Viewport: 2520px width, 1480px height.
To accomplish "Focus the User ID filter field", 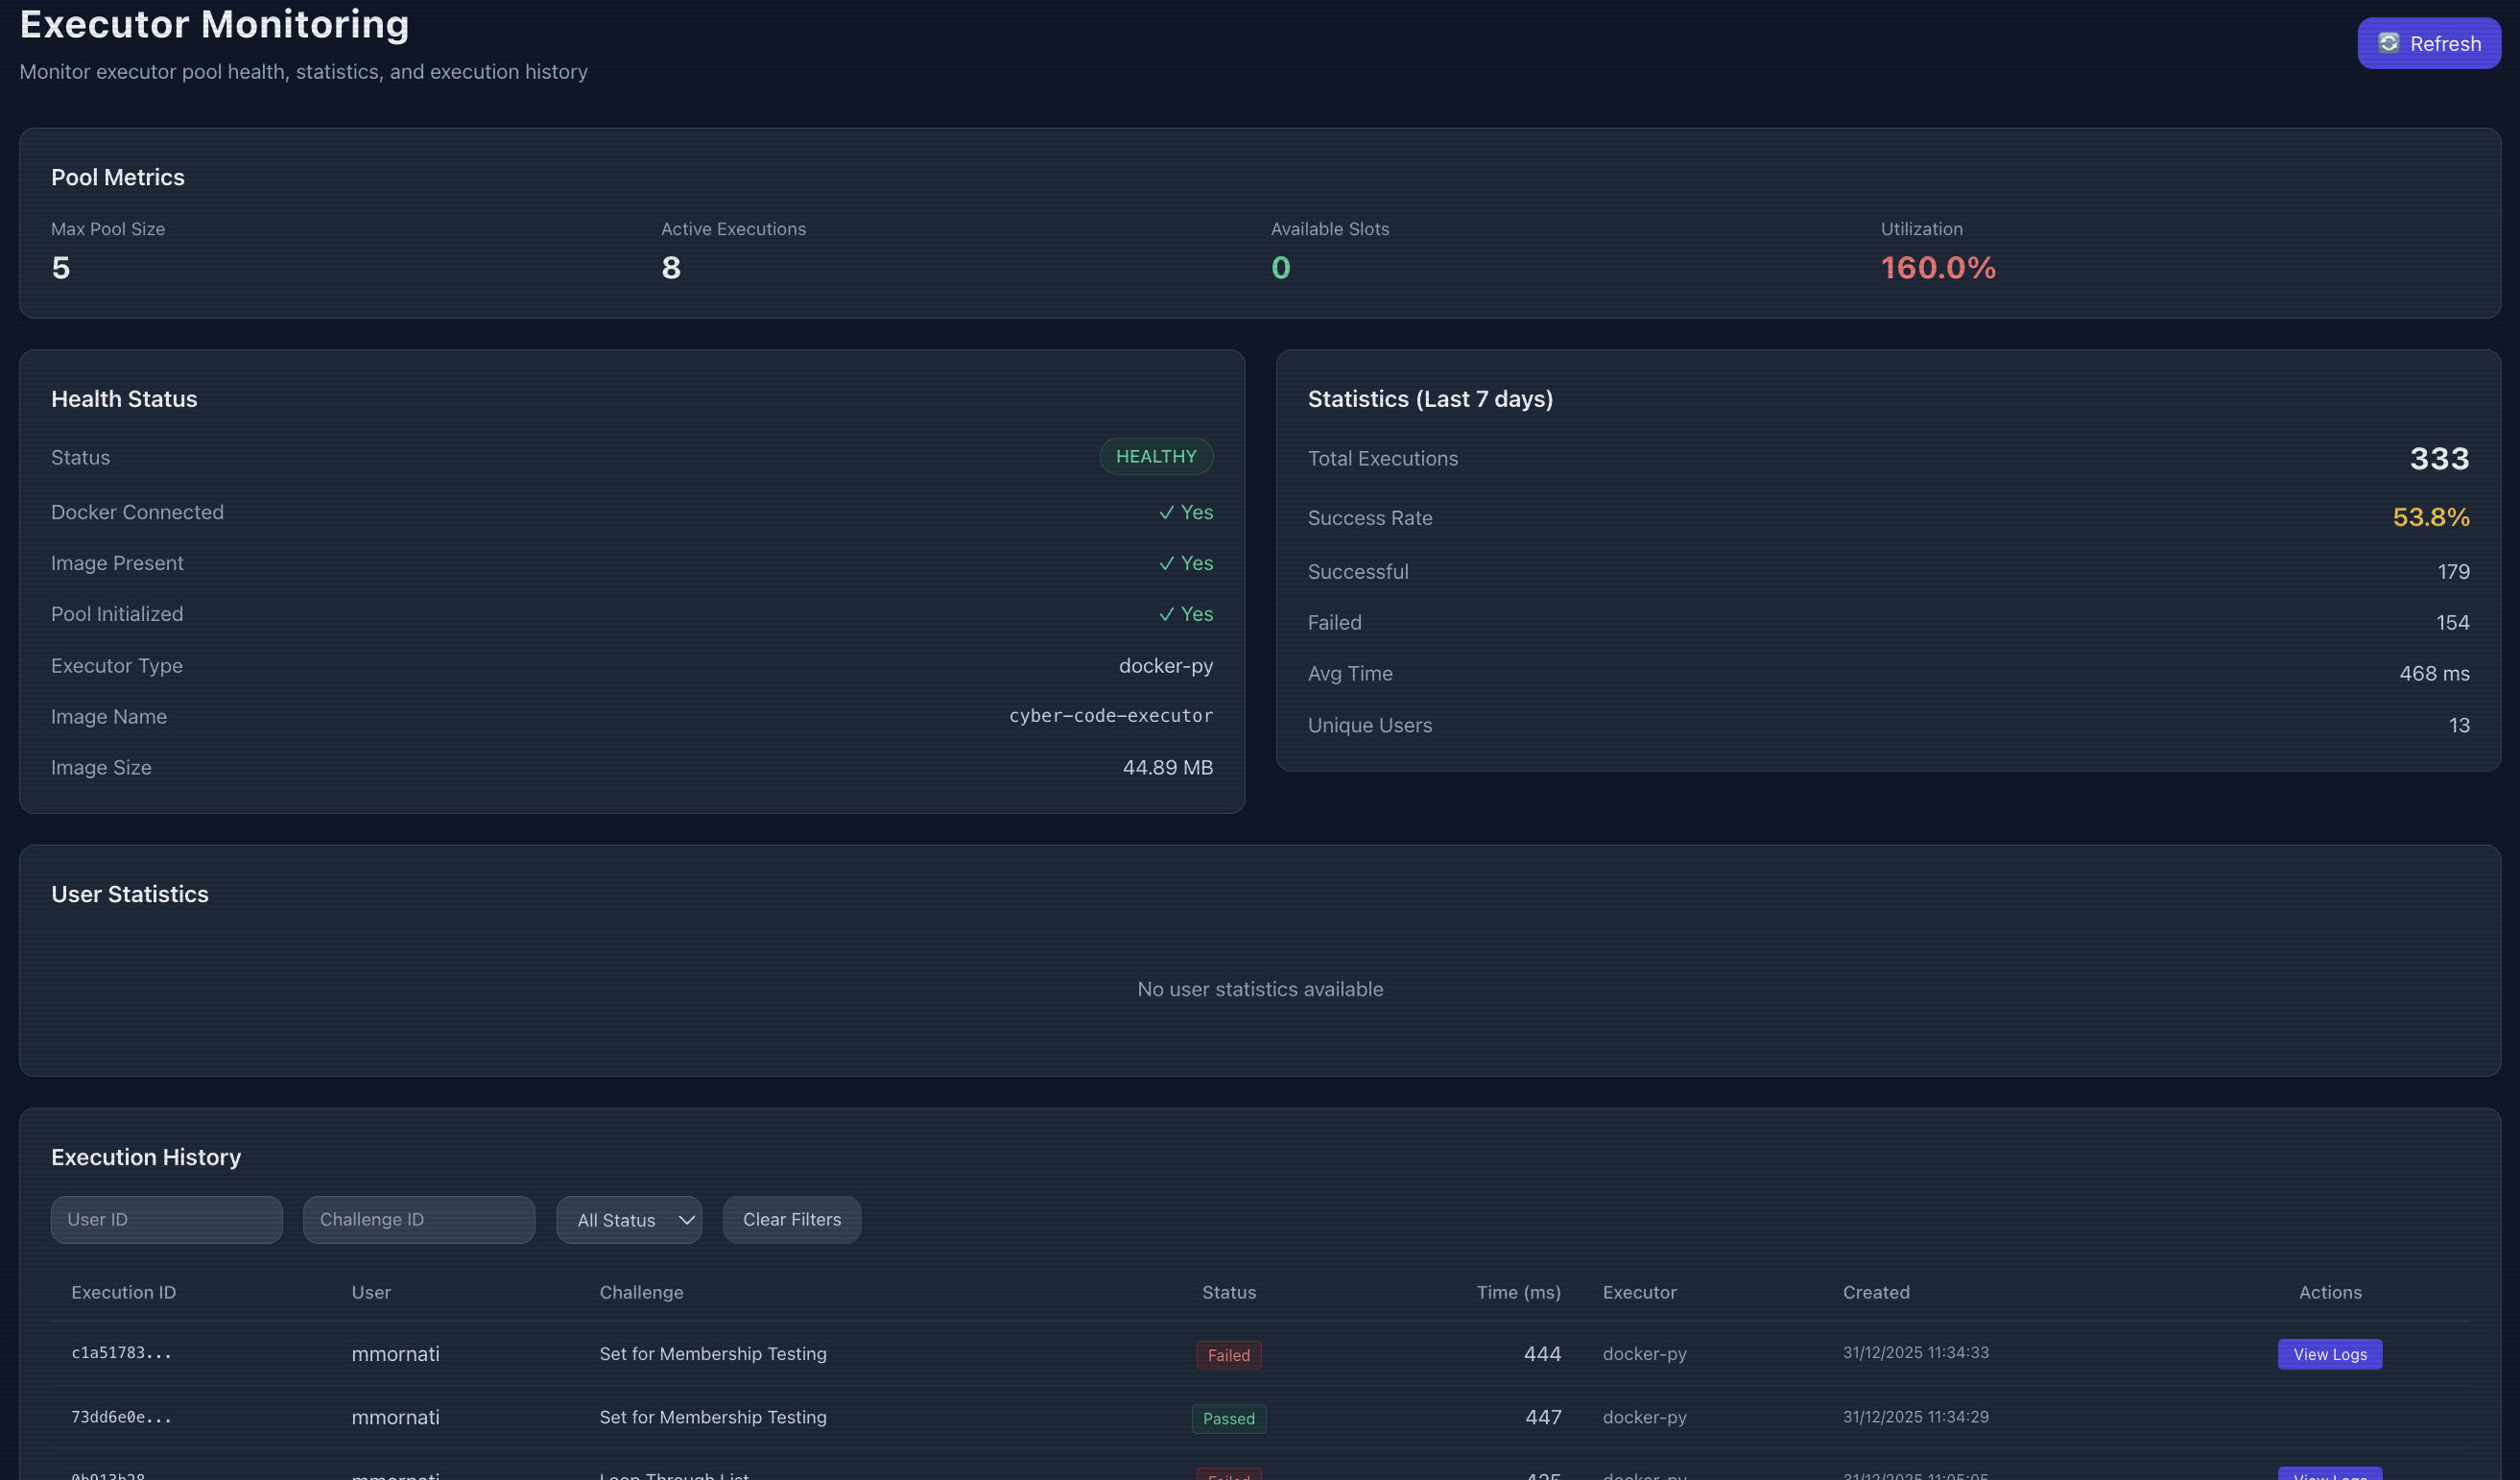I will pos(166,1219).
